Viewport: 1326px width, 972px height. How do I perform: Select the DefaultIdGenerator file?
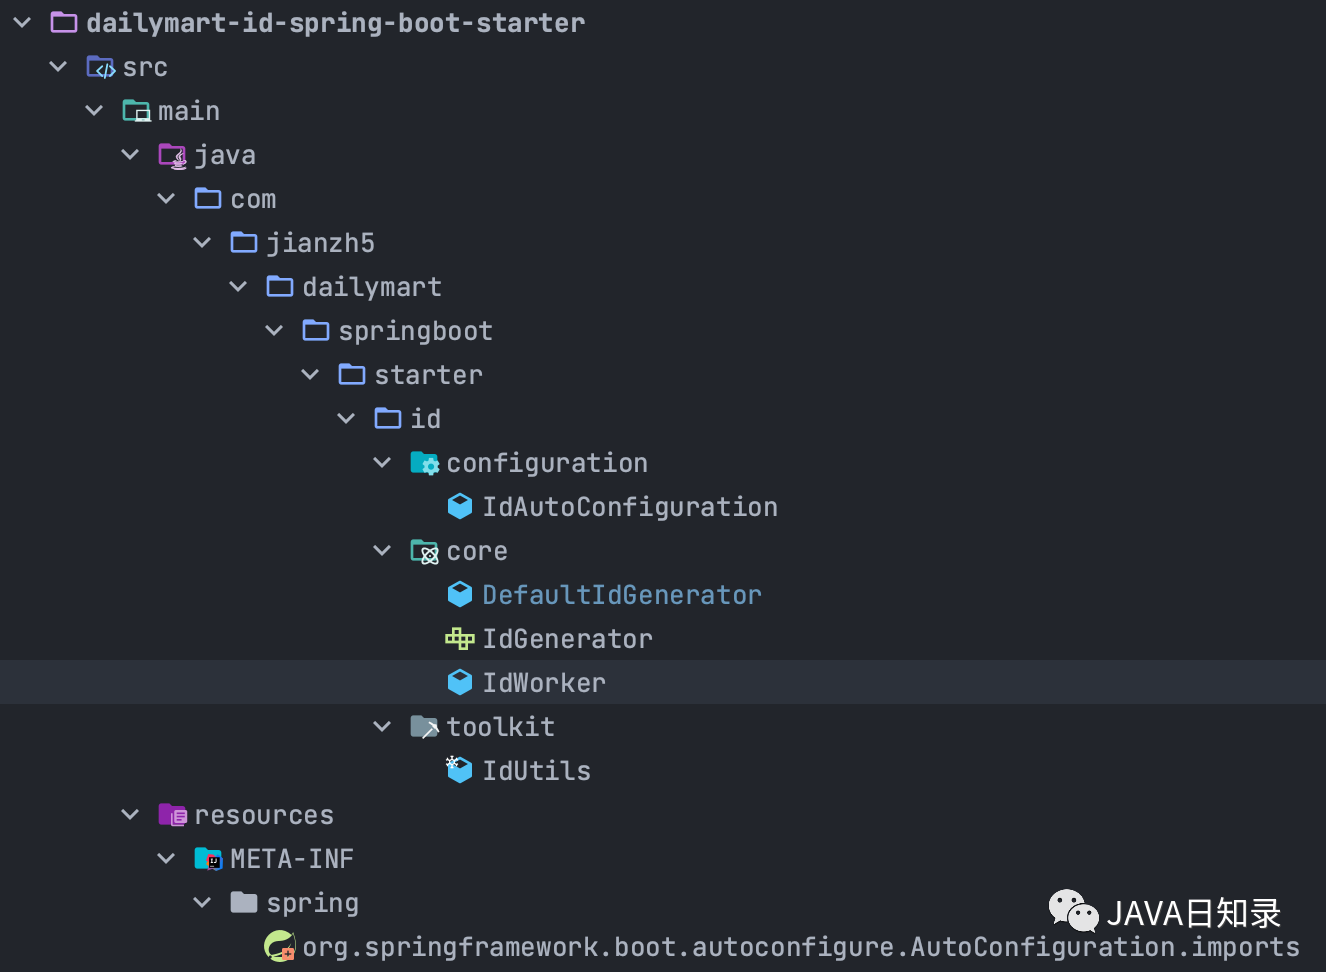point(622,595)
